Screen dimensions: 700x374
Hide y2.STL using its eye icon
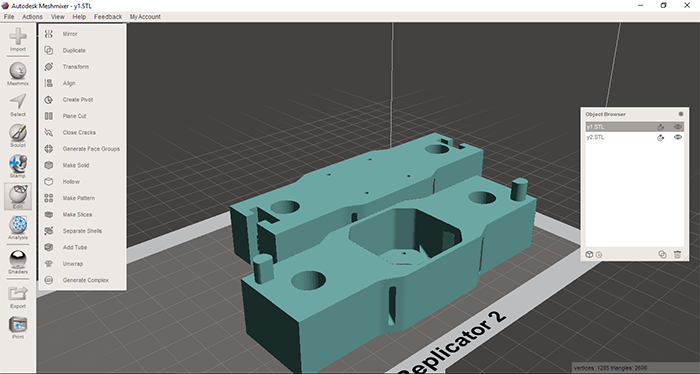point(678,137)
